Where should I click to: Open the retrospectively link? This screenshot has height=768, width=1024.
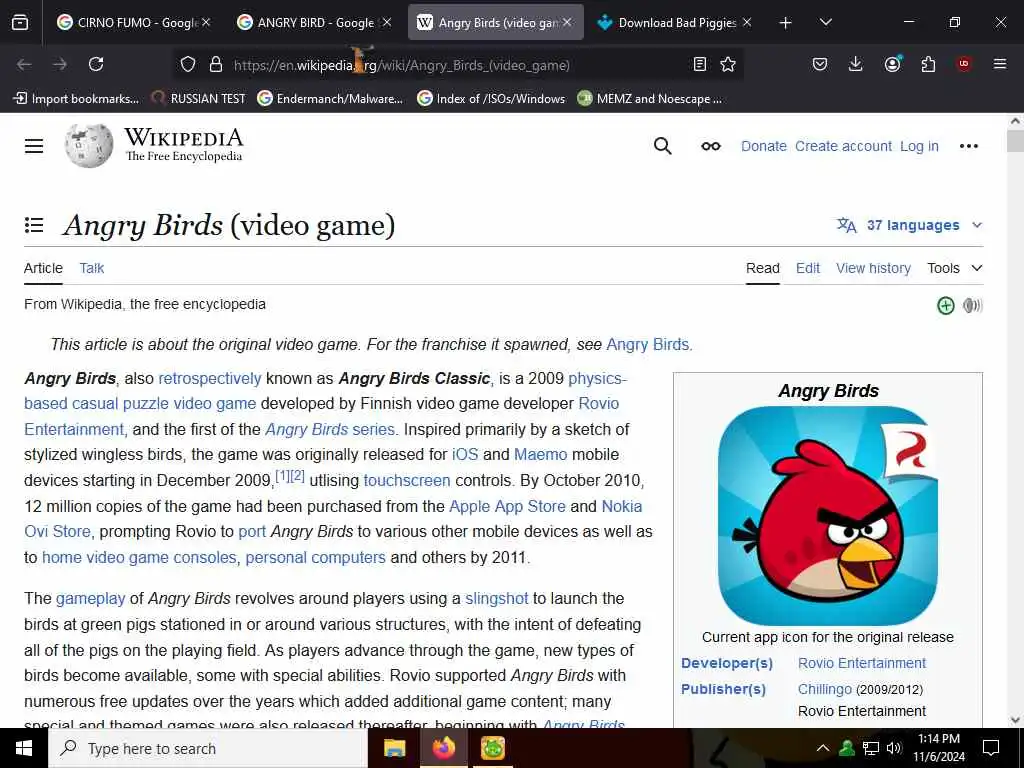[x=210, y=379]
